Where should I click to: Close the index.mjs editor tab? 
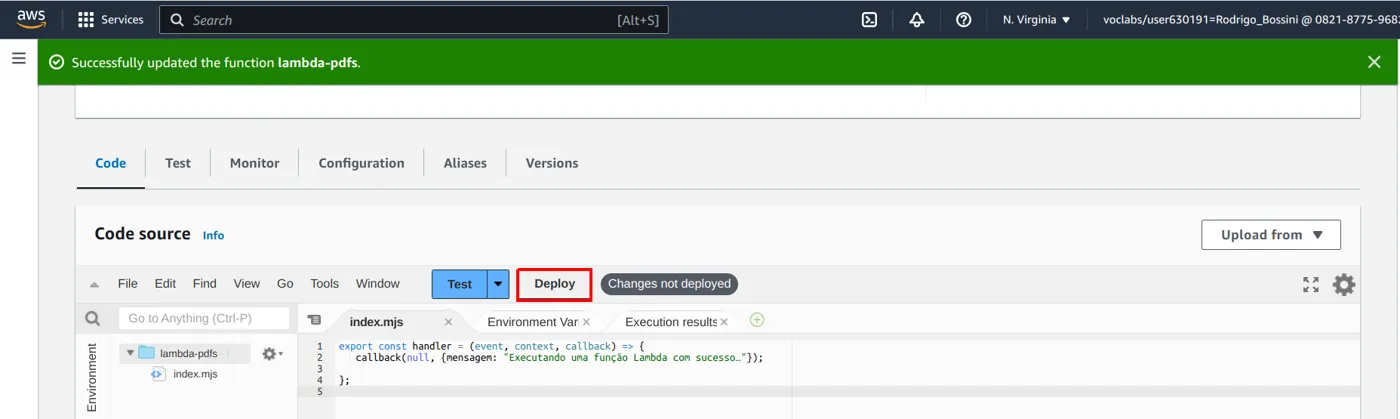point(448,322)
